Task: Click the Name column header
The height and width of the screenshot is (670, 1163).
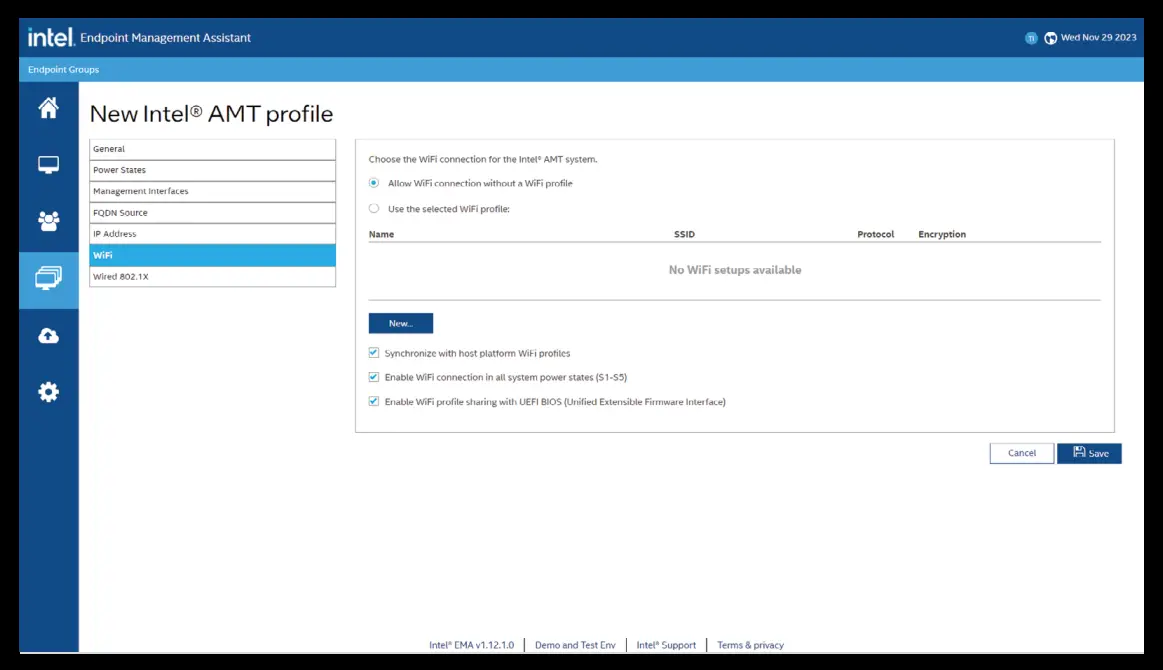Action: 381,234
